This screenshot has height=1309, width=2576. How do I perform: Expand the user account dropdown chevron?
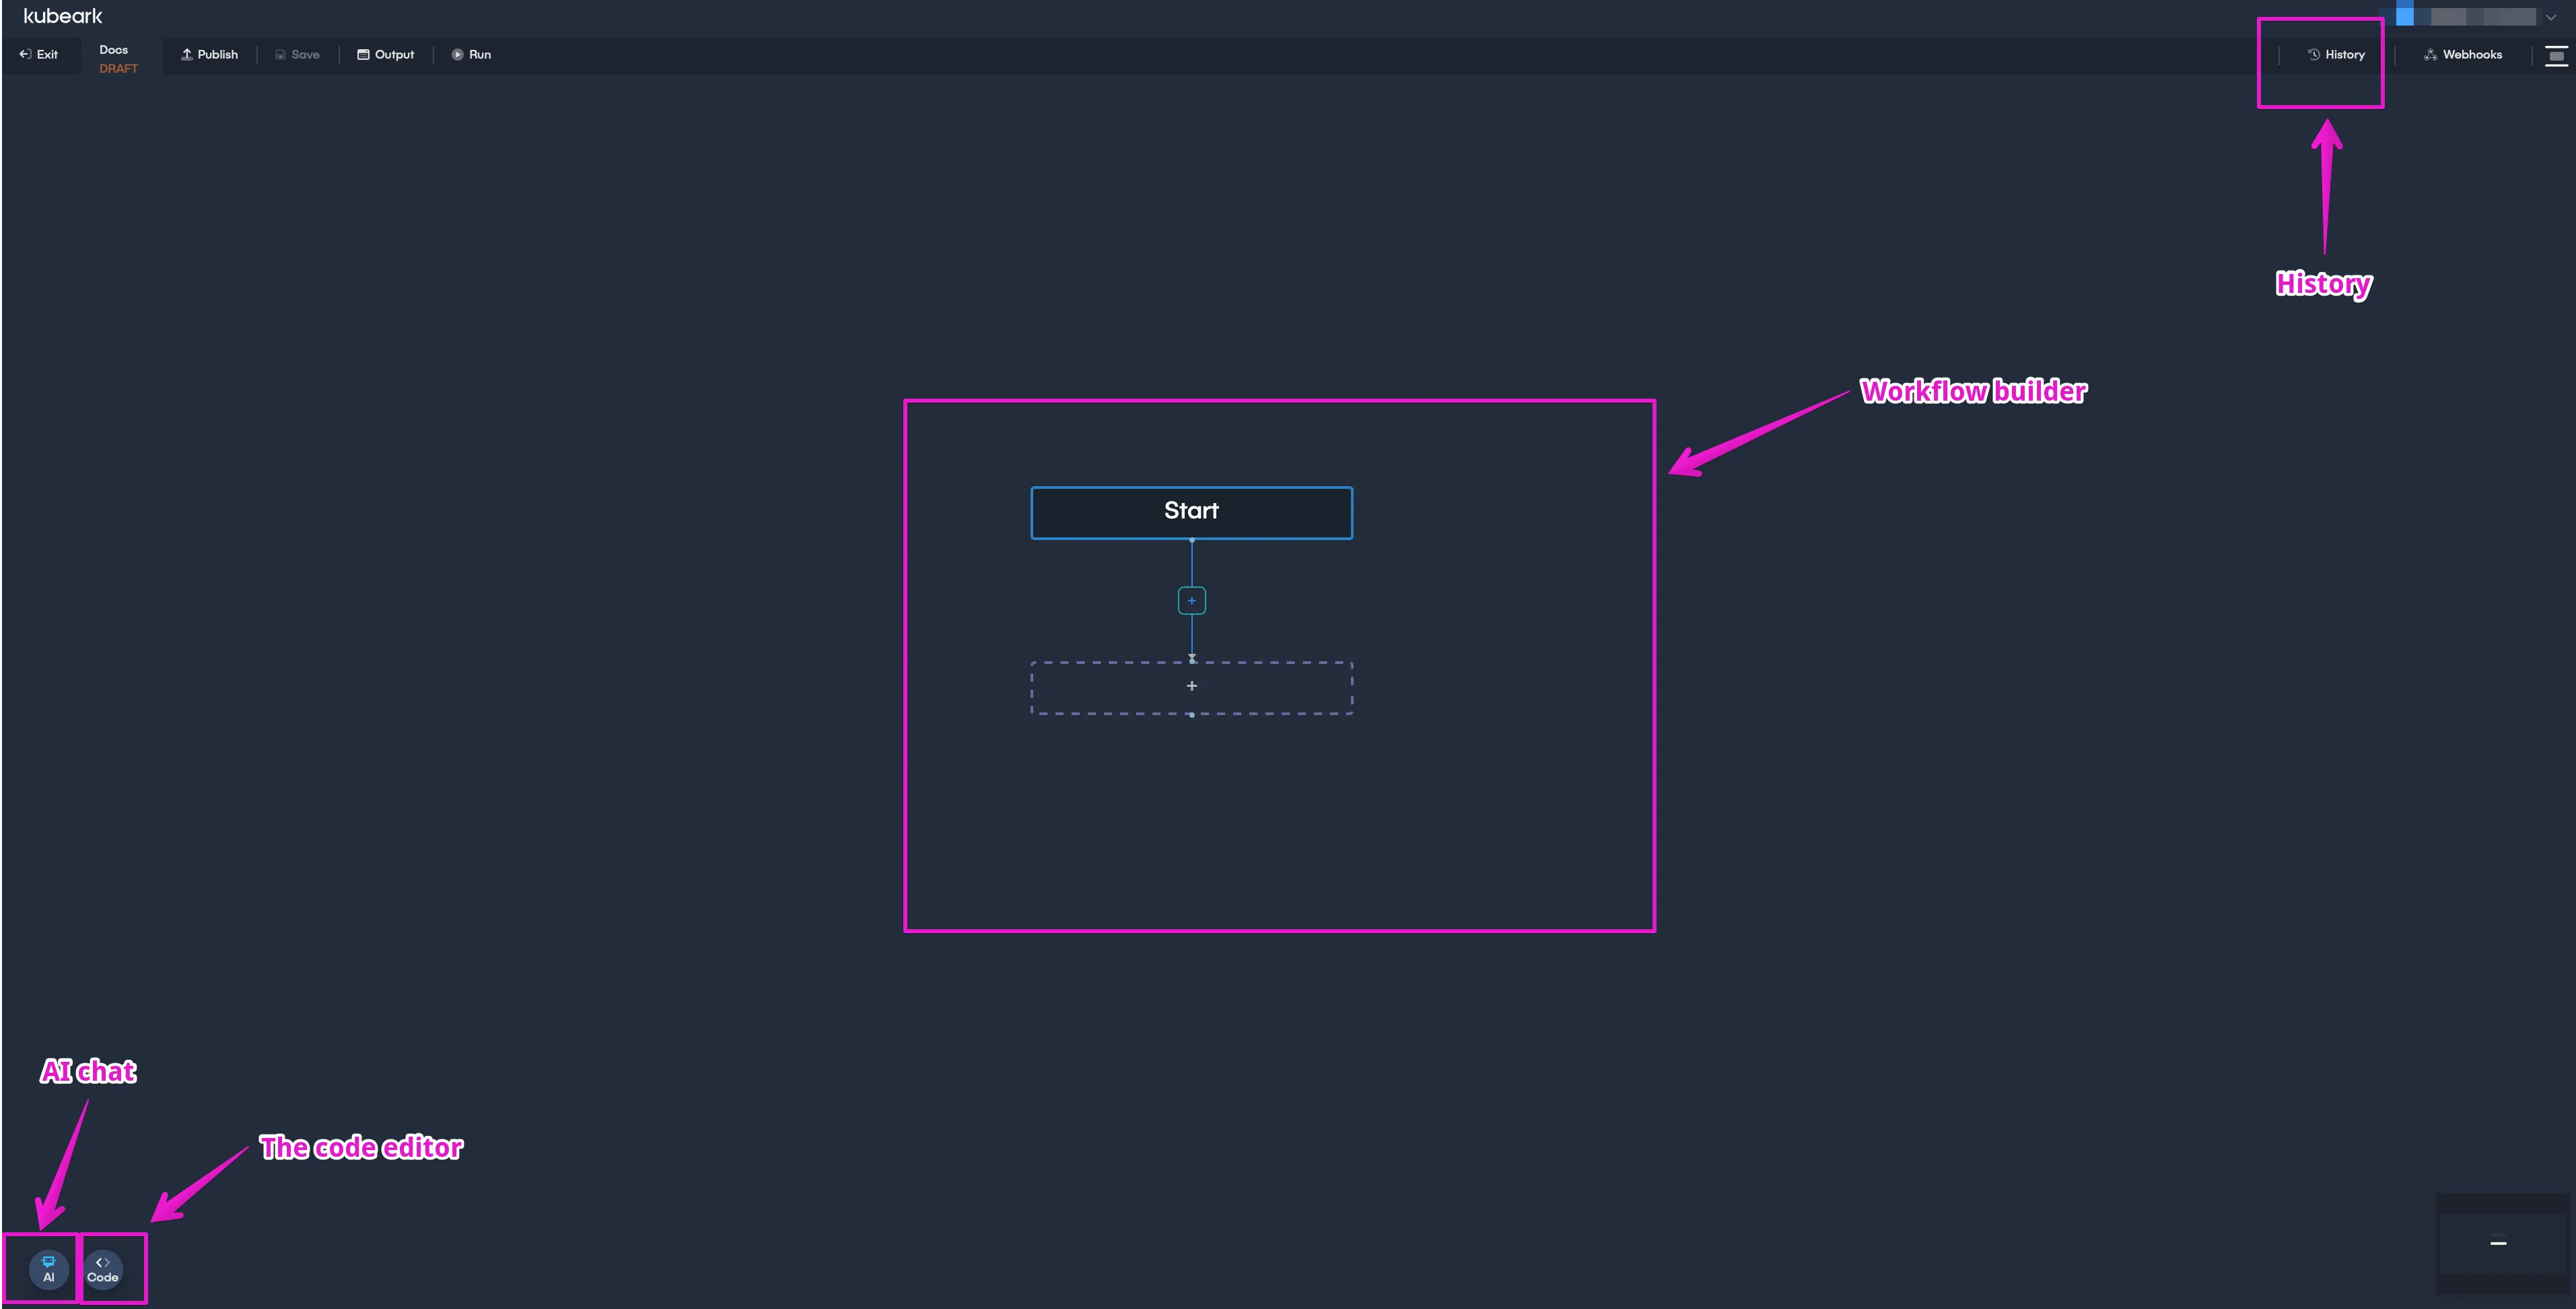(2551, 17)
